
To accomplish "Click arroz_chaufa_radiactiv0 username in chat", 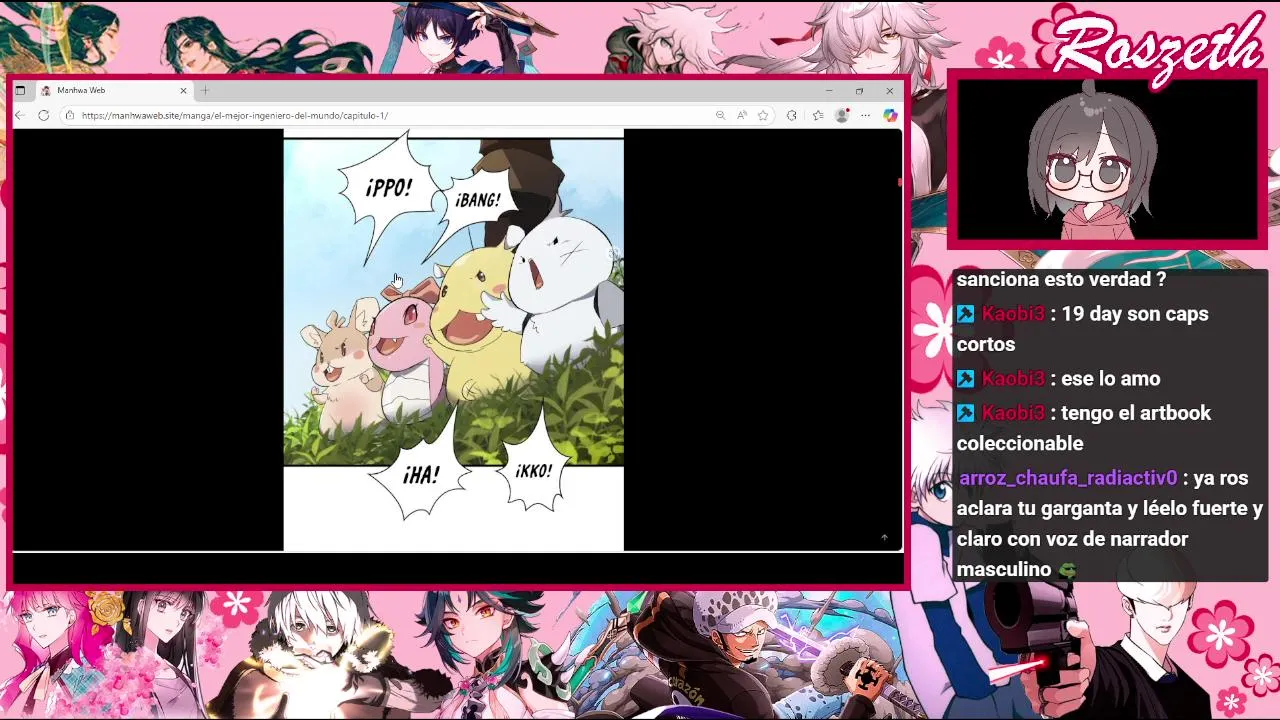I will [x=1068, y=478].
